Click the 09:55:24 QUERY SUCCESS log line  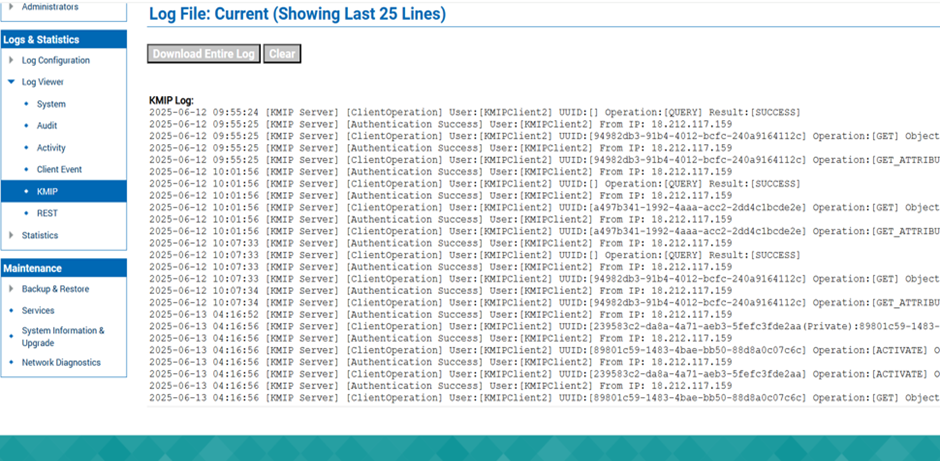click(x=474, y=113)
